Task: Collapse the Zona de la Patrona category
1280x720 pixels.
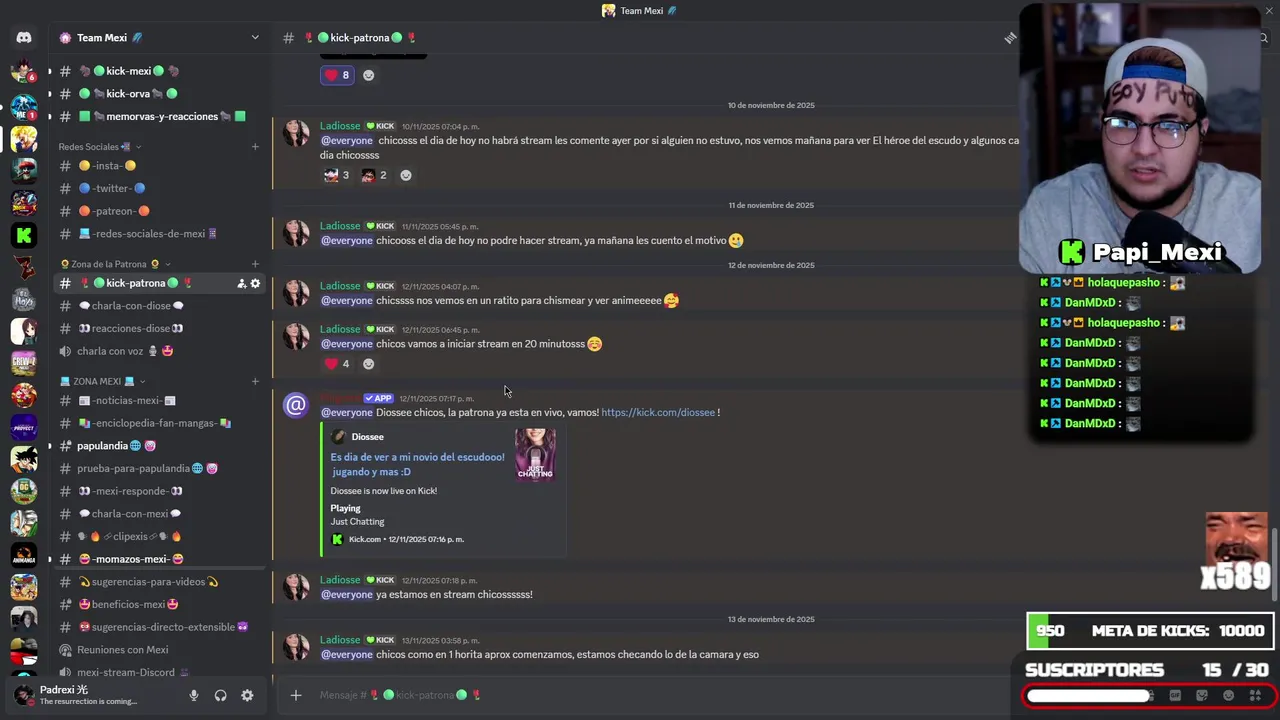Action: (110, 264)
